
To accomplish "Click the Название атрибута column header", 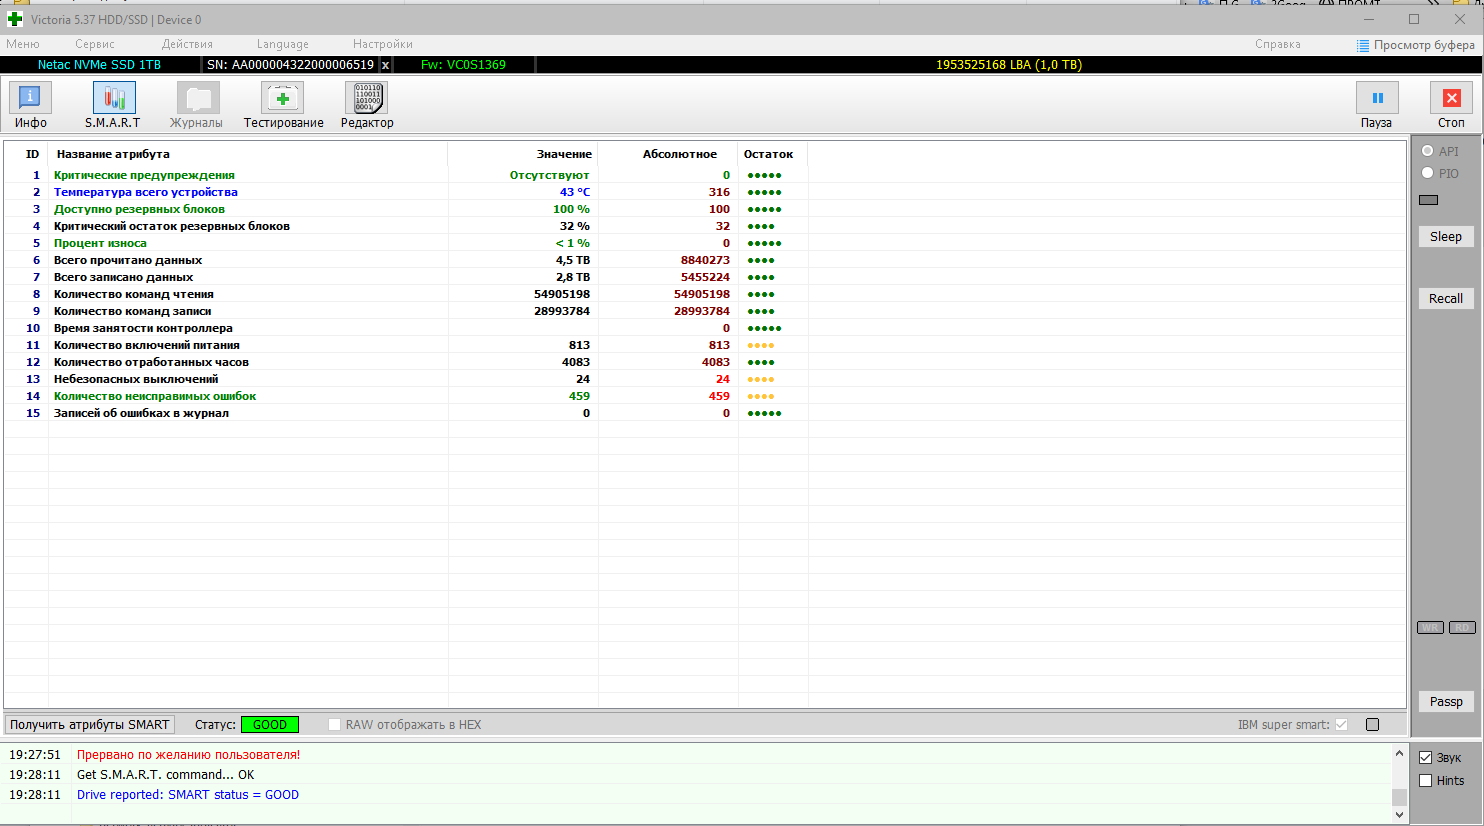I will pos(247,154).
